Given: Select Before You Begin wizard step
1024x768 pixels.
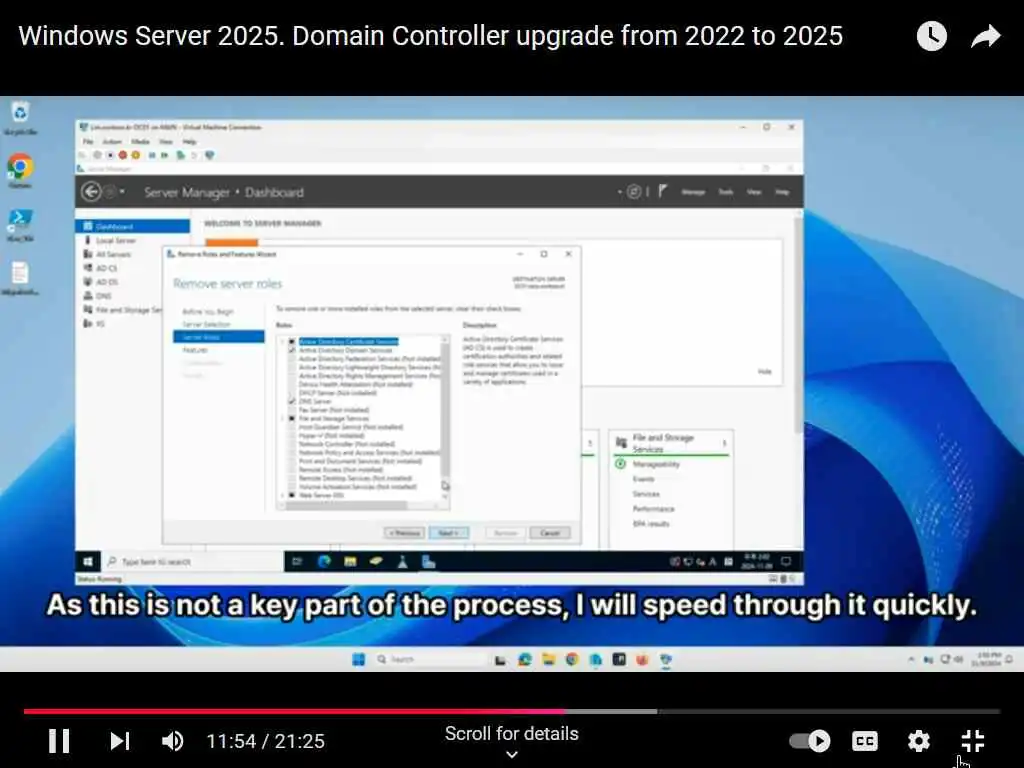Looking at the screenshot, I should [x=207, y=312].
